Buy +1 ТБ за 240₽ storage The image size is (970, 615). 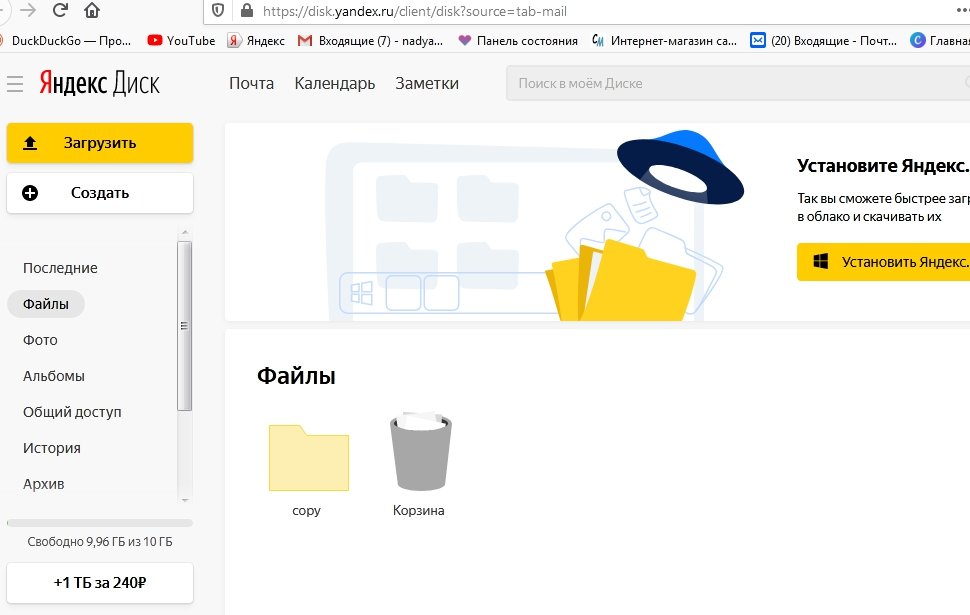pyautogui.click(x=100, y=583)
